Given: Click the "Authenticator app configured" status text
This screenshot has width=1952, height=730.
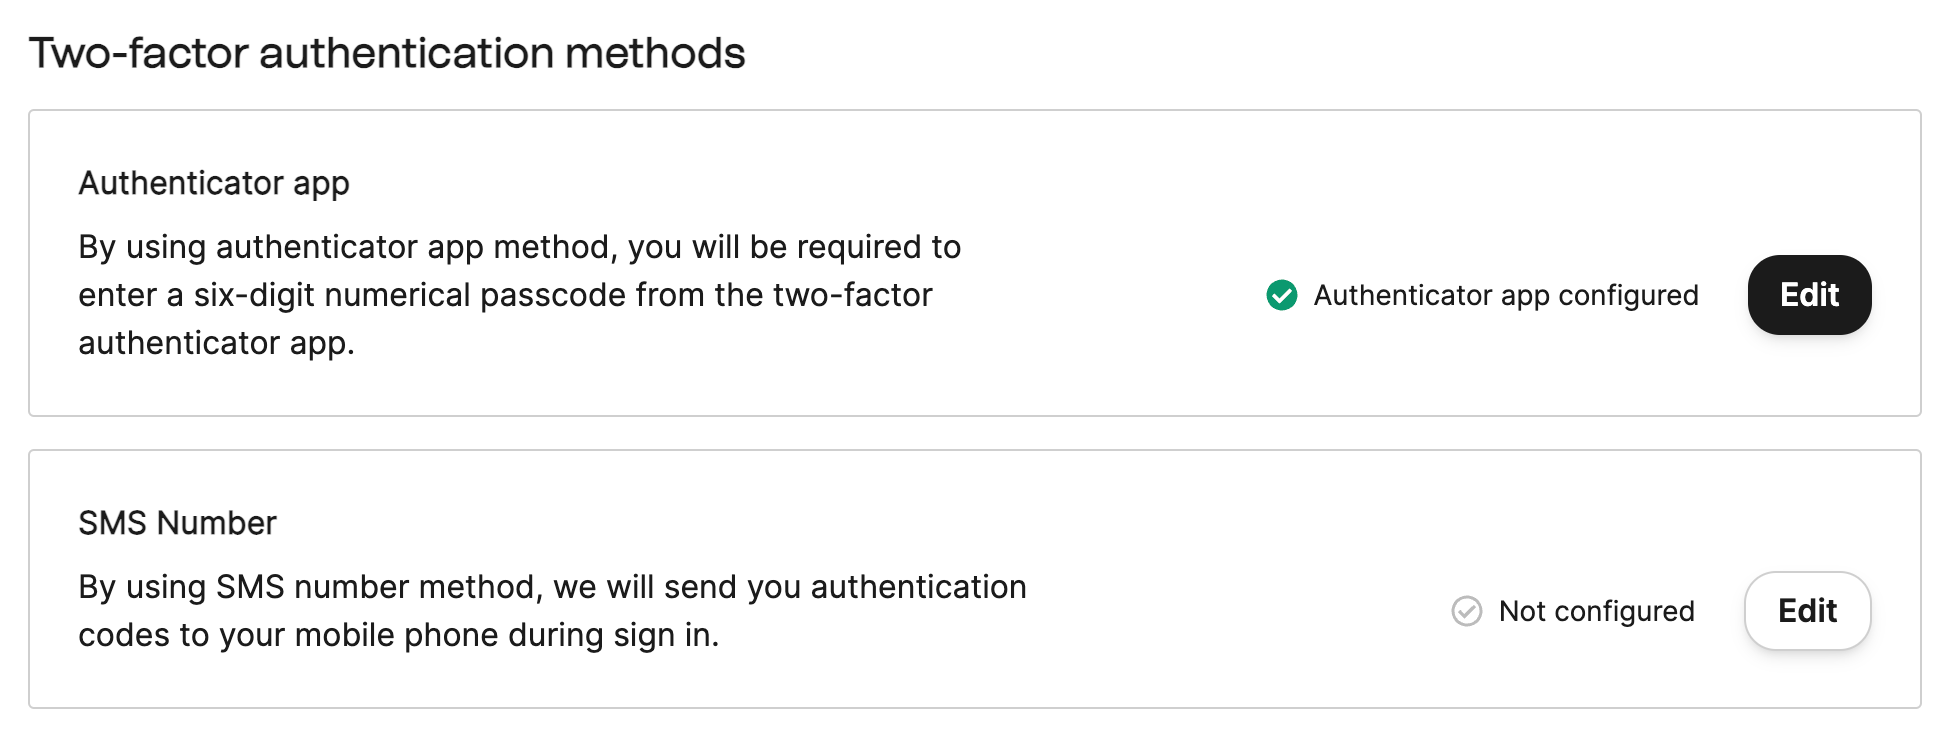Looking at the screenshot, I should click(x=1505, y=295).
